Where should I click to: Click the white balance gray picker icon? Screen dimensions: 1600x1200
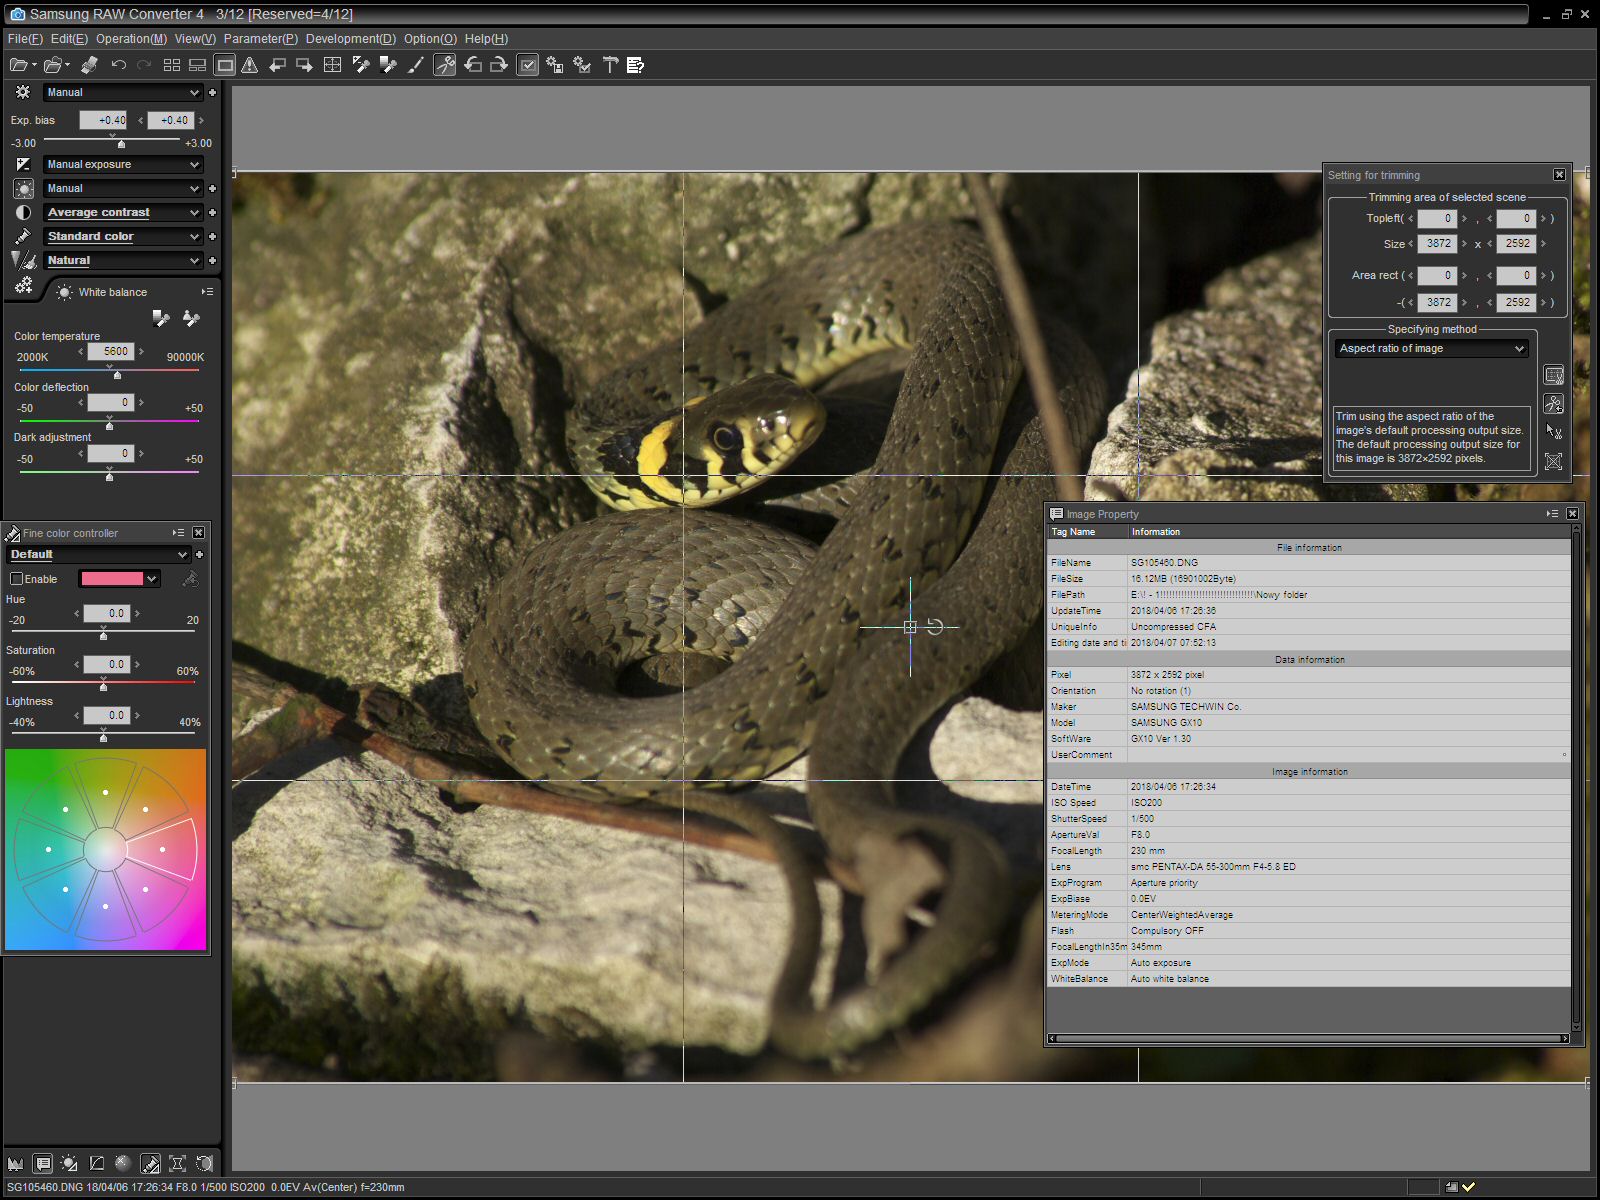160,318
